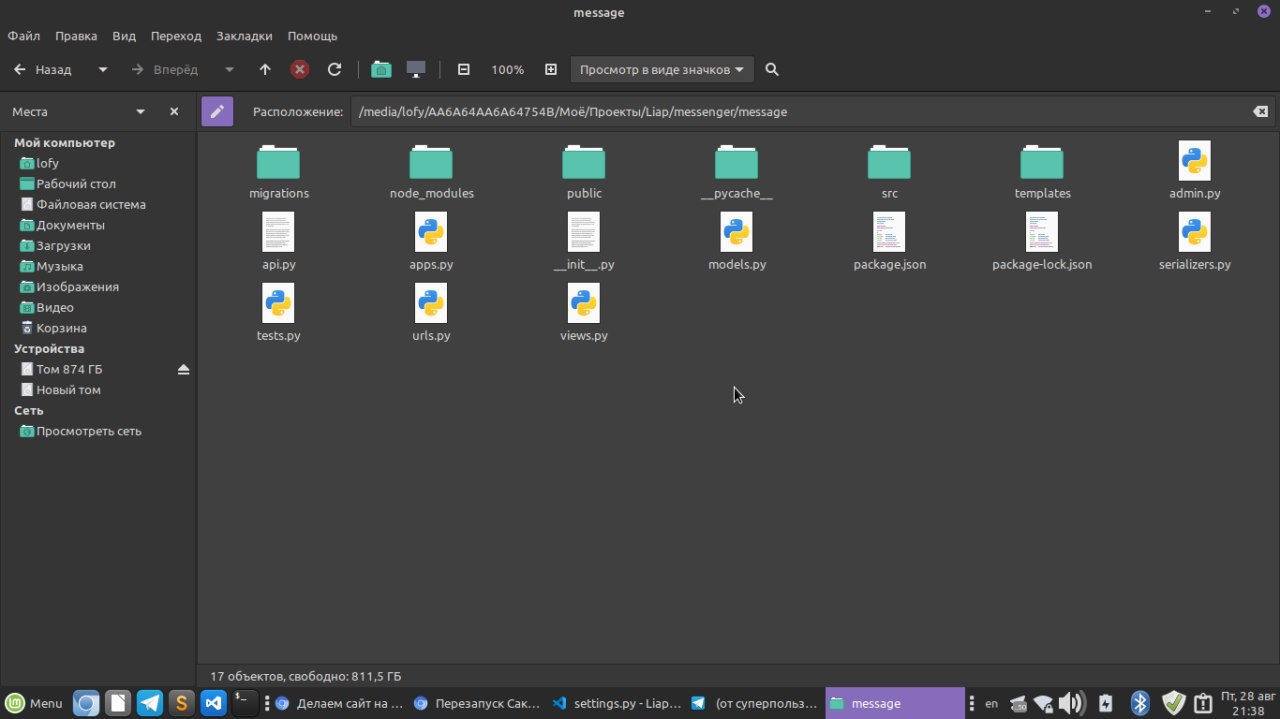Toggle the location edit pencil button

click(217, 112)
